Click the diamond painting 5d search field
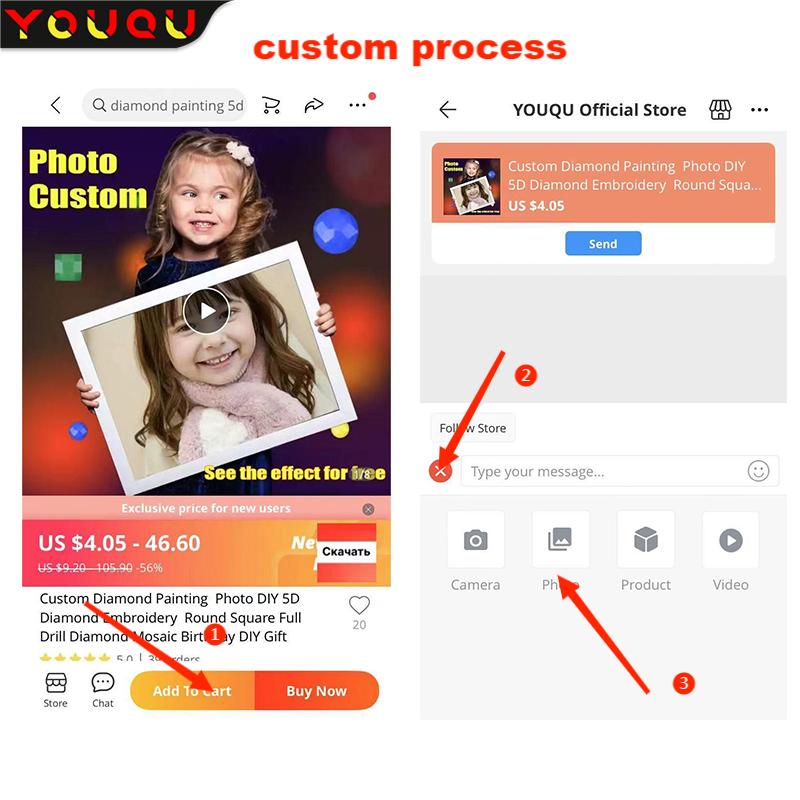This screenshot has height=800, width=800. [x=165, y=105]
